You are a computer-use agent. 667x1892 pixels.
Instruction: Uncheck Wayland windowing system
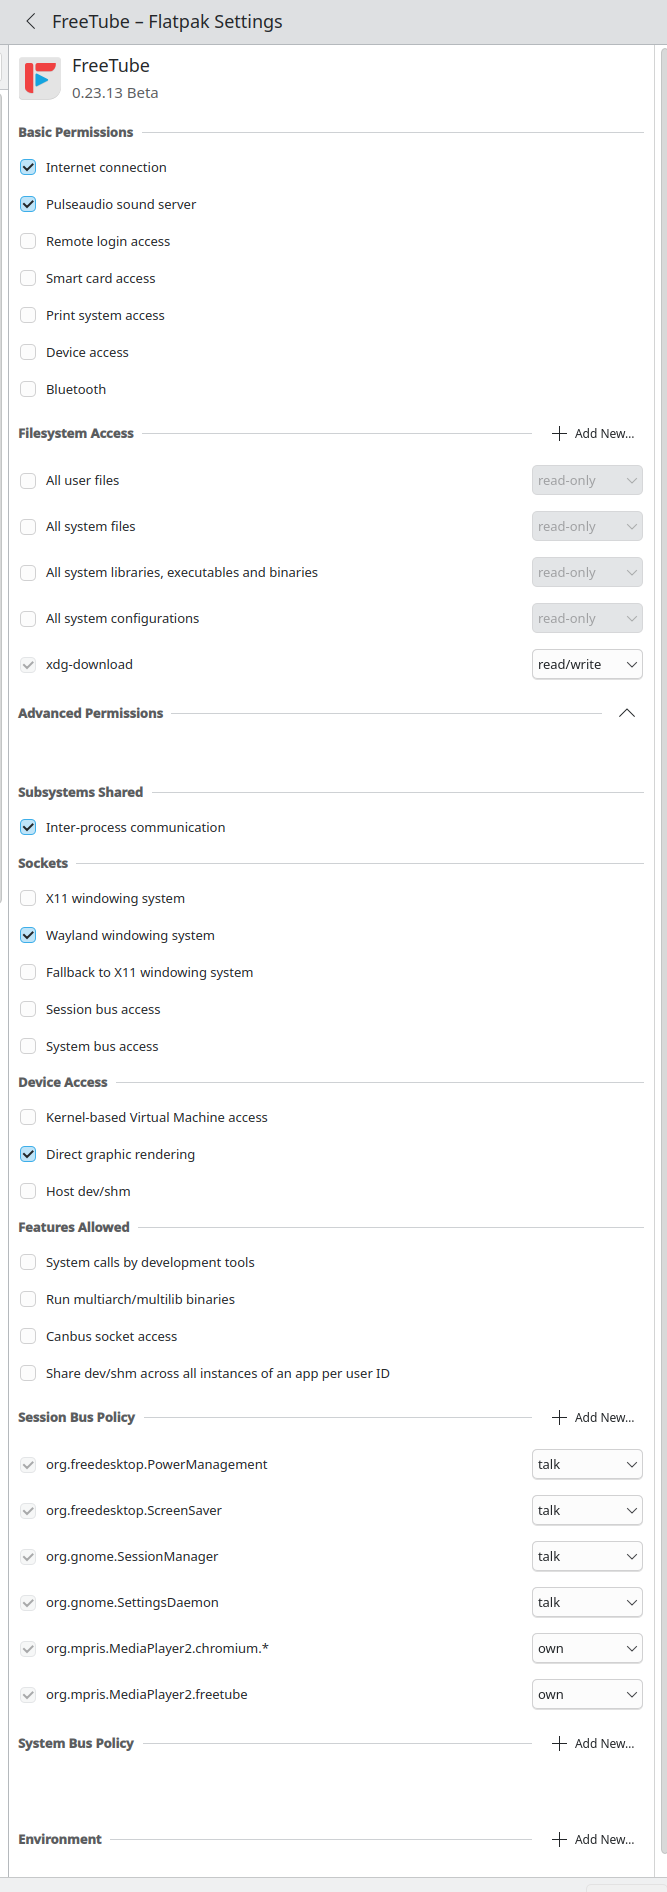(28, 935)
